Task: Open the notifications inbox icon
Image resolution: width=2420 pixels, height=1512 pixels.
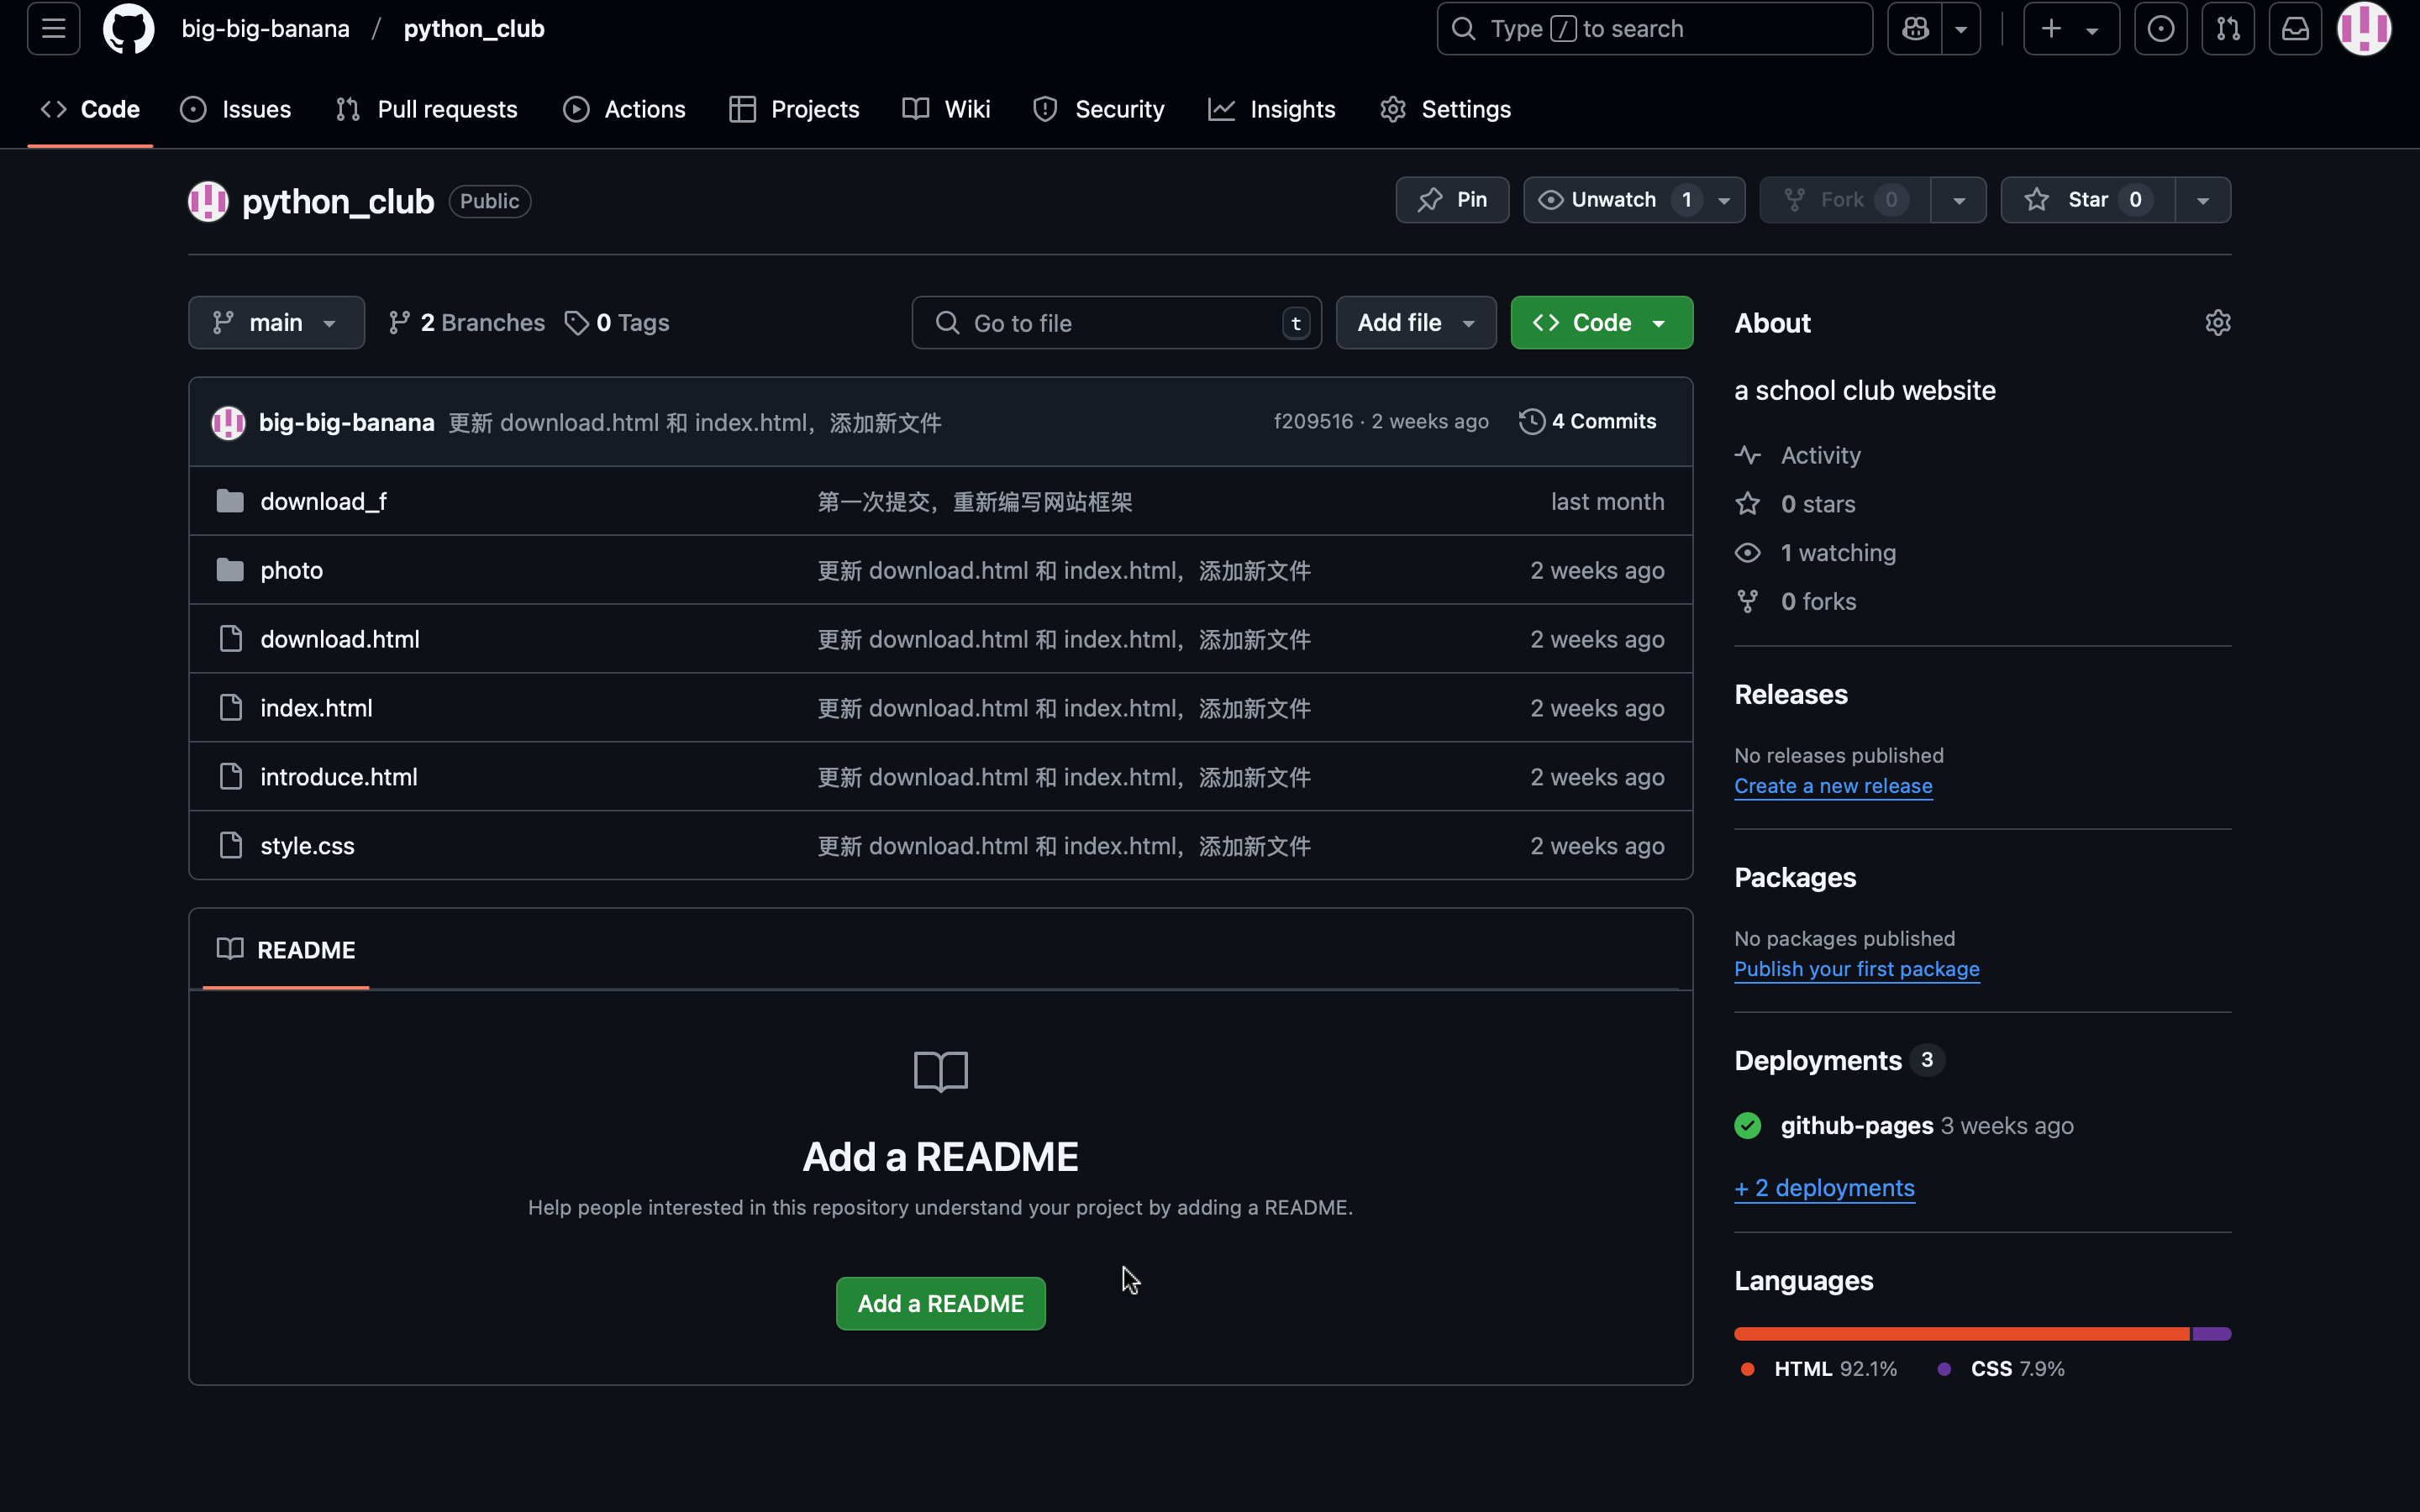Action: pyautogui.click(x=2295, y=28)
